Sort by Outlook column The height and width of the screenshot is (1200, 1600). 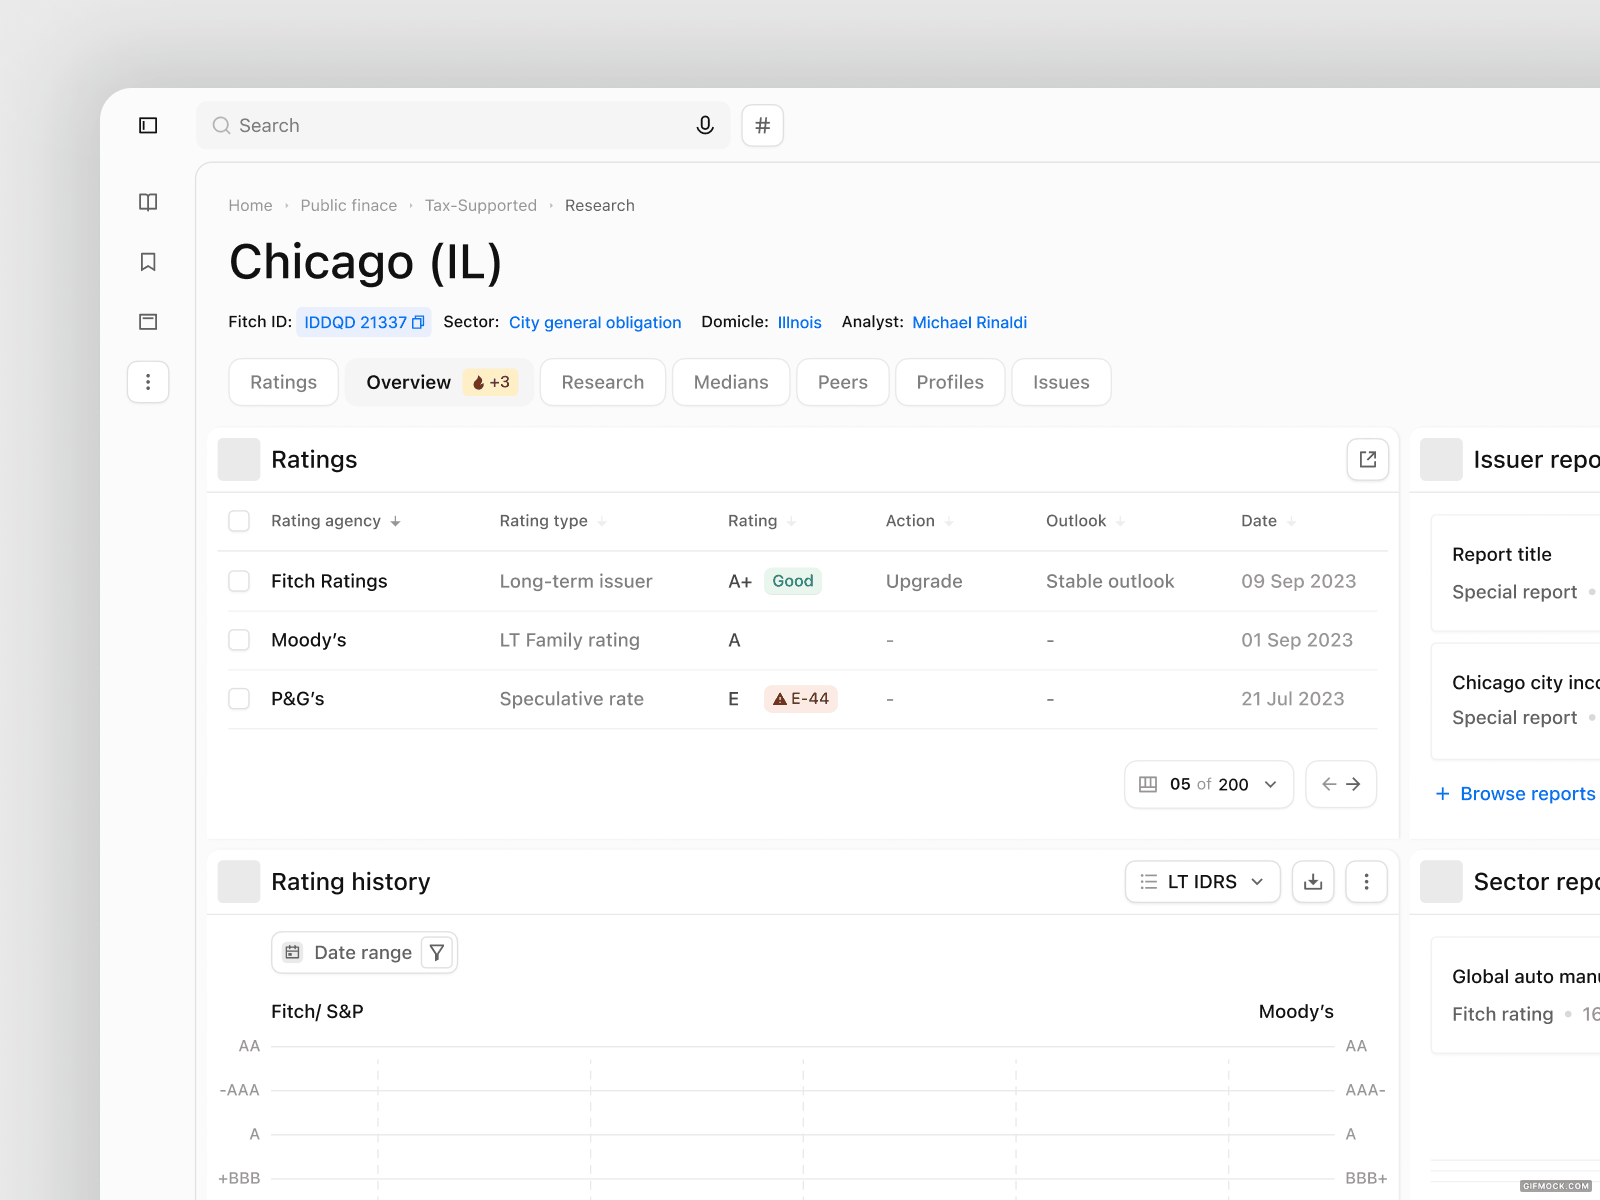[x=1086, y=521]
